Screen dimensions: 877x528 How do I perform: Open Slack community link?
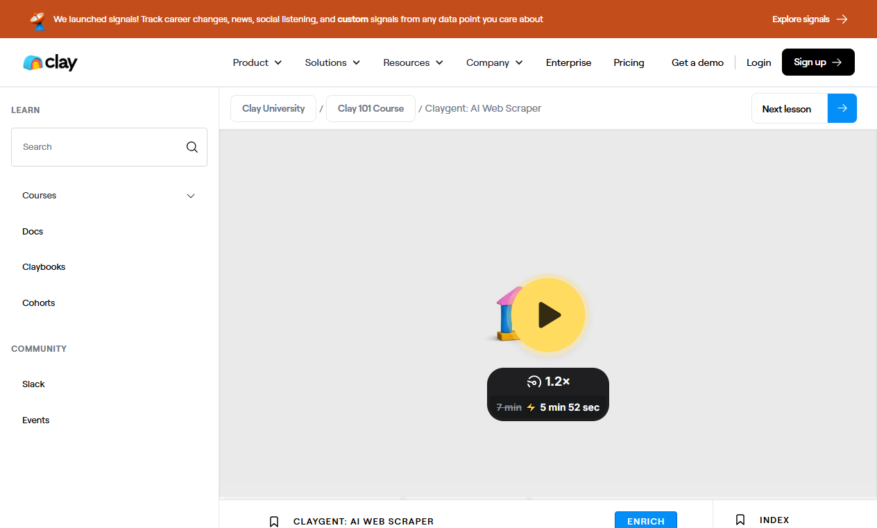[34, 384]
